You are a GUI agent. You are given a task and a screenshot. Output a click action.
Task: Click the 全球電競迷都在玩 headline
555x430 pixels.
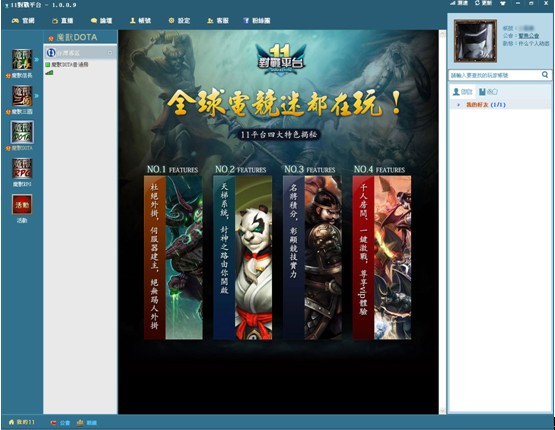(x=284, y=103)
